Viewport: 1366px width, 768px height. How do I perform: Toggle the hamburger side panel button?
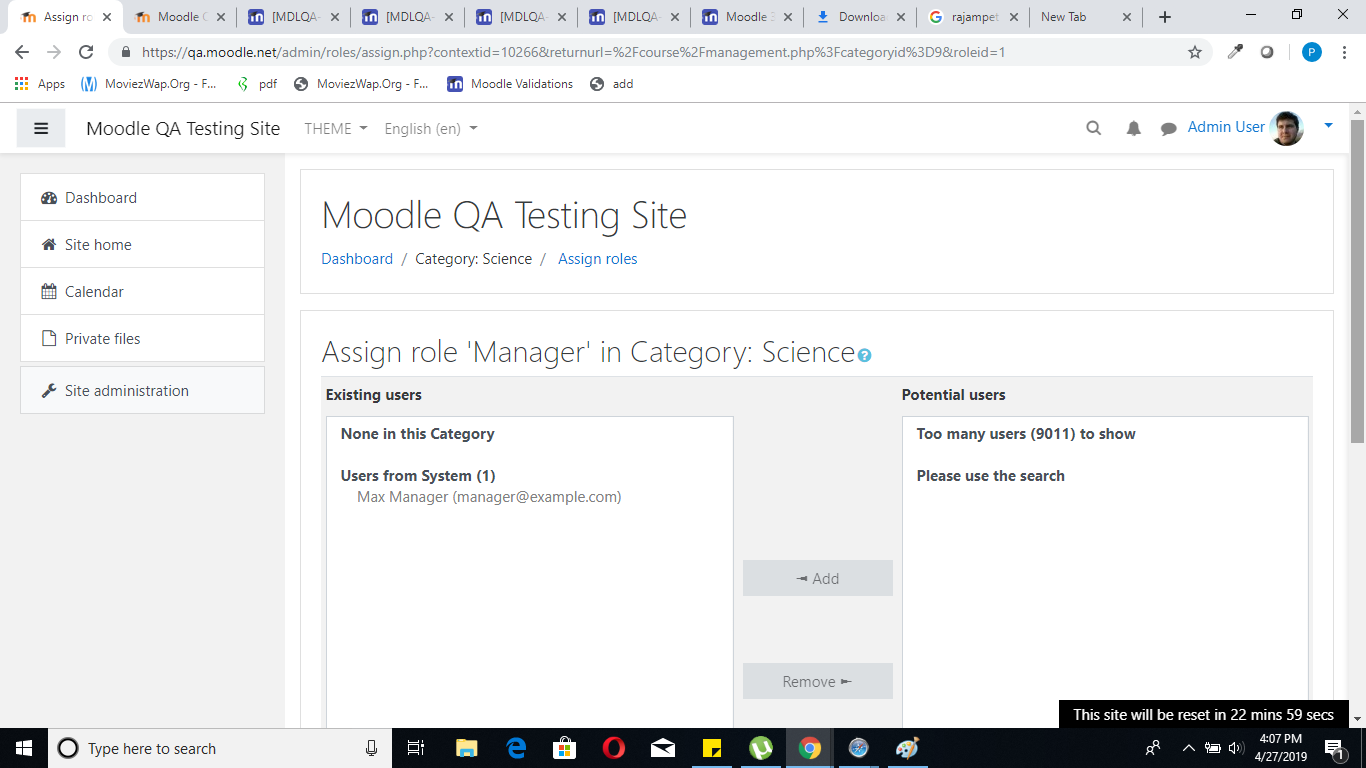click(x=41, y=128)
